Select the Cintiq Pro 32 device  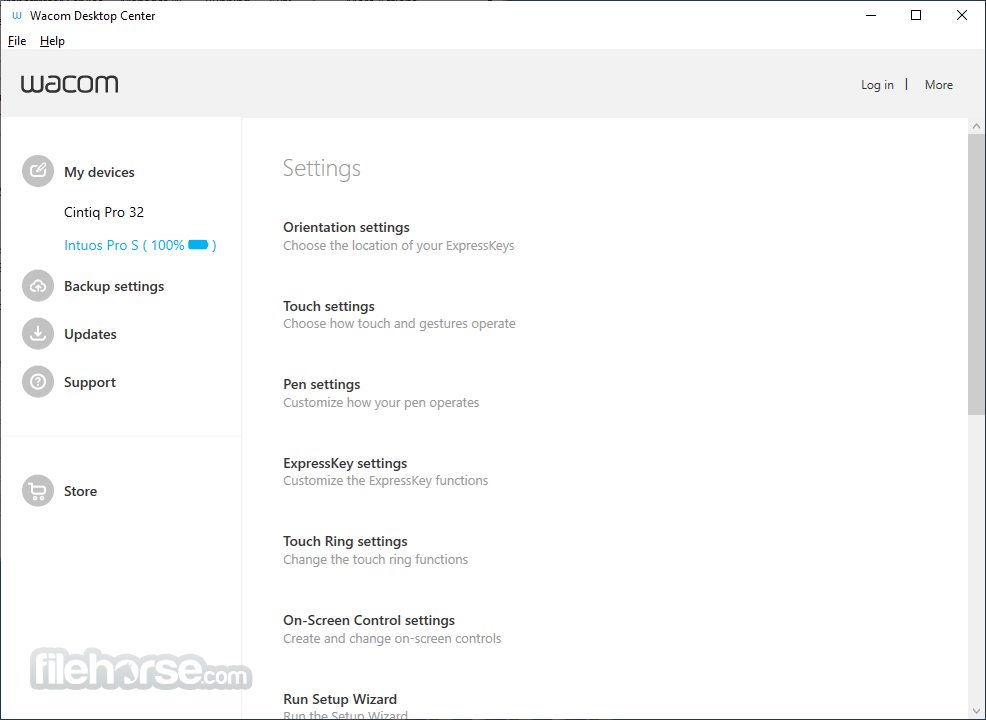pyautogui.click(x=104, y=213)
